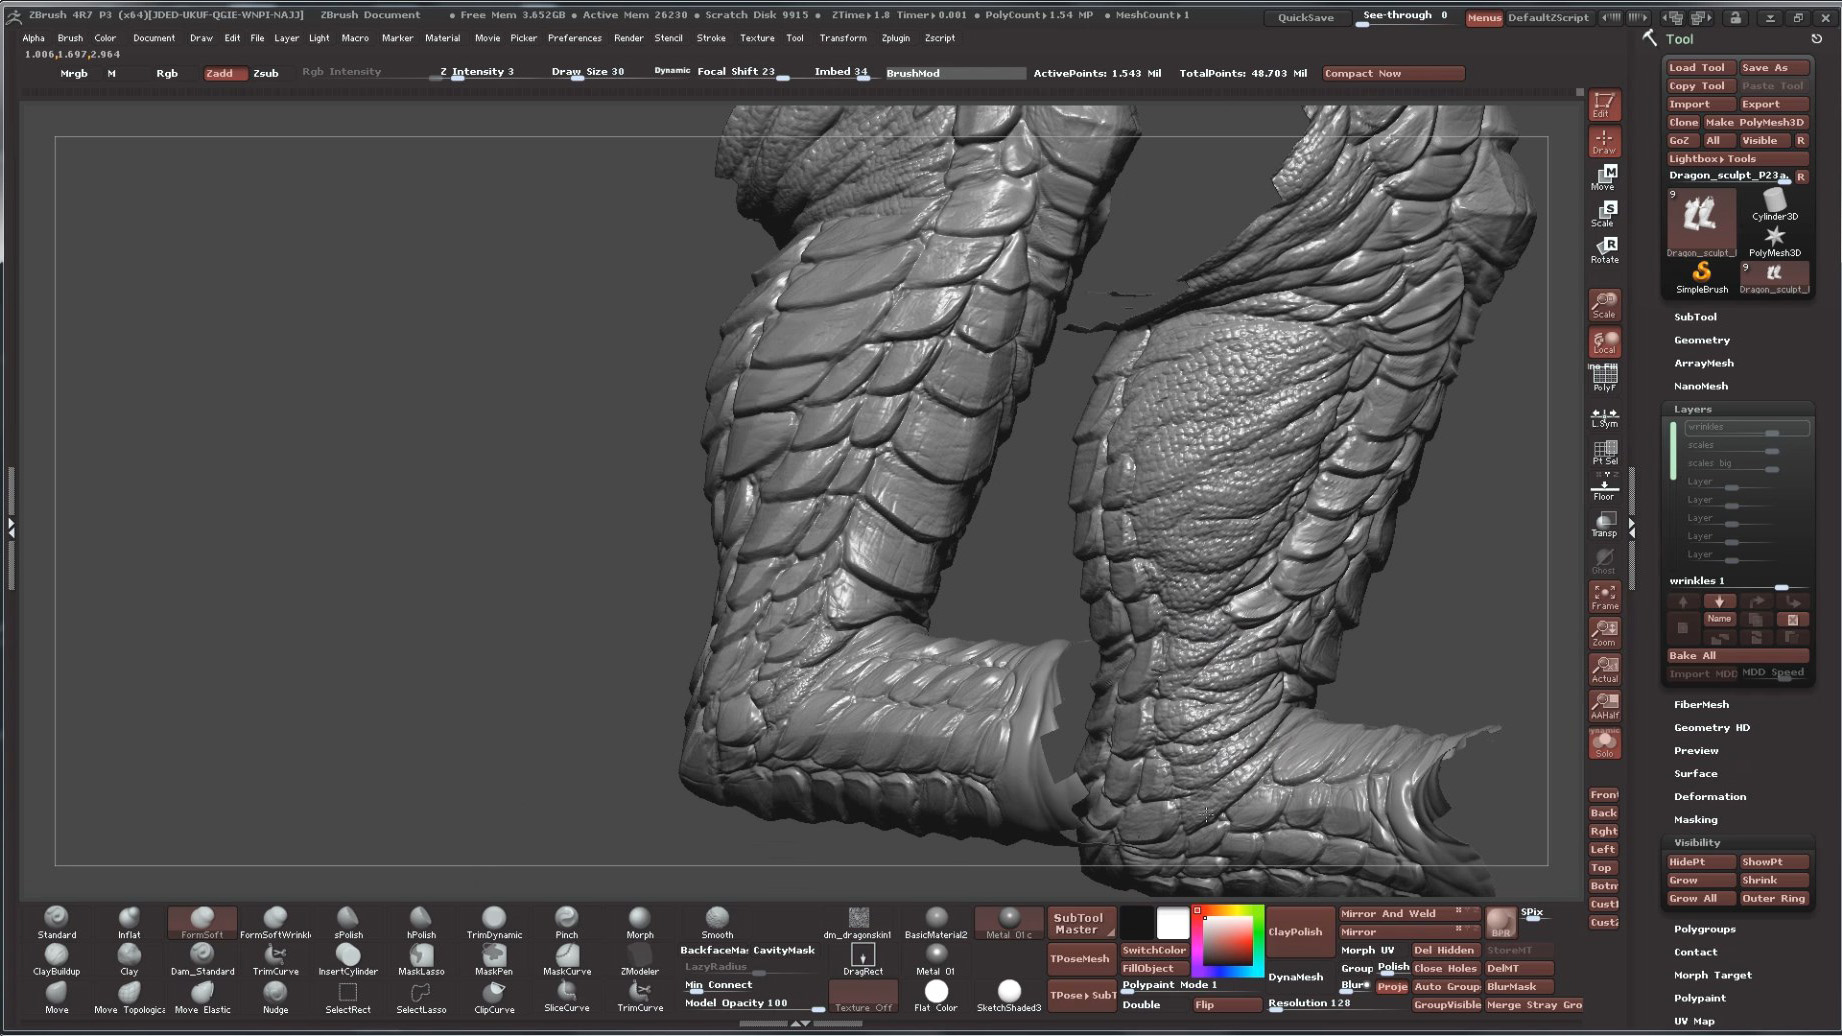Viewport: 1842px width, 1036px height.
Task: Select the dm_dragonskin1 material
Action: click(x=858, y=922)
